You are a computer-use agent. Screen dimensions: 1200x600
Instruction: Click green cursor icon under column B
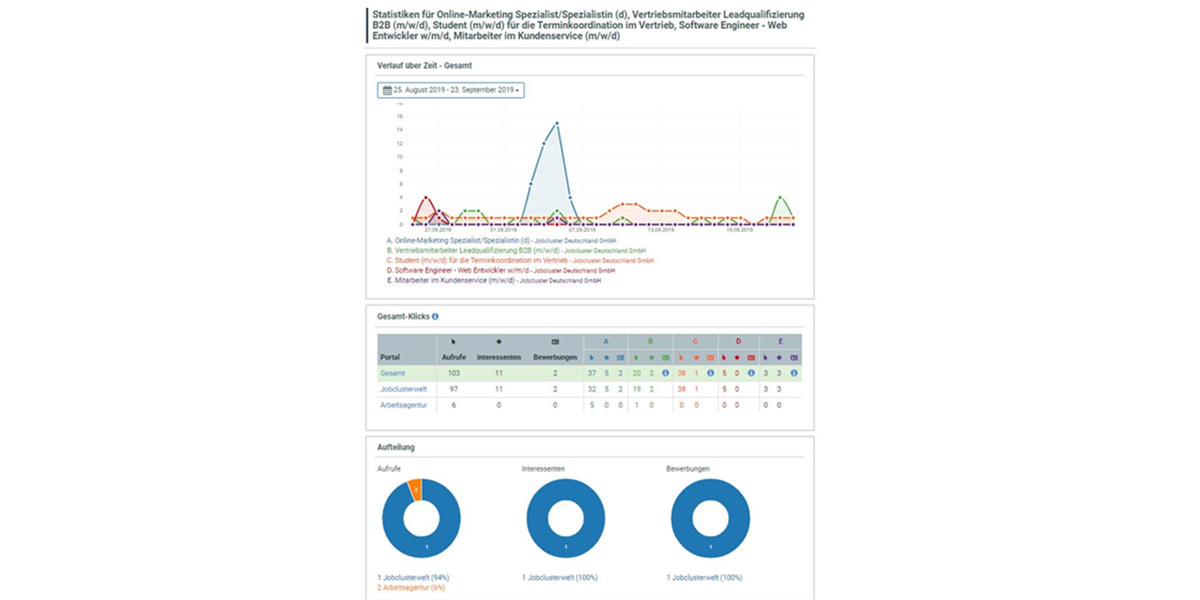click(x=636, y=357)
